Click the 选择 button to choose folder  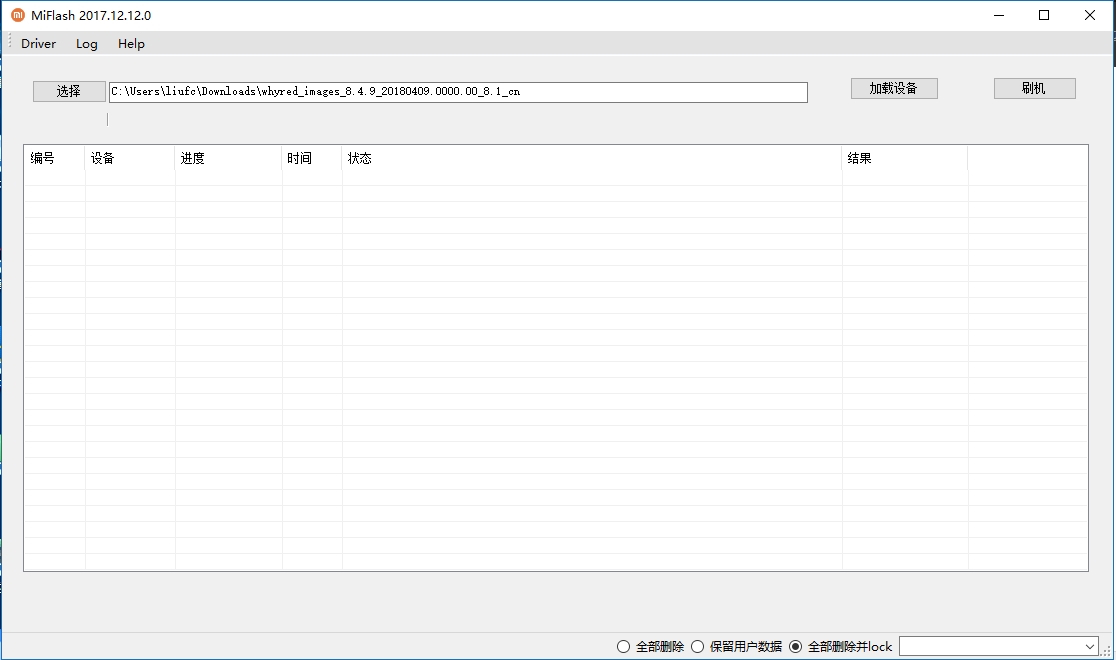point(69,91)
